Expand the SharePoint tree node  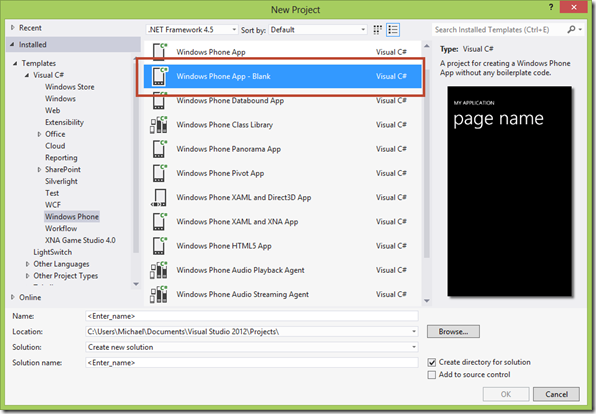(39, 170)
